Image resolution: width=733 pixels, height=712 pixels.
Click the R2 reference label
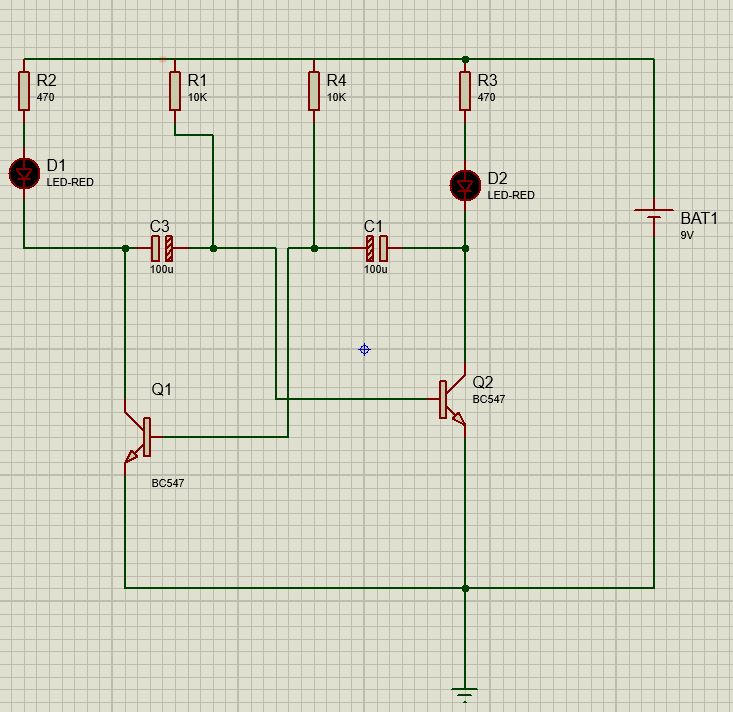(46, 80)
